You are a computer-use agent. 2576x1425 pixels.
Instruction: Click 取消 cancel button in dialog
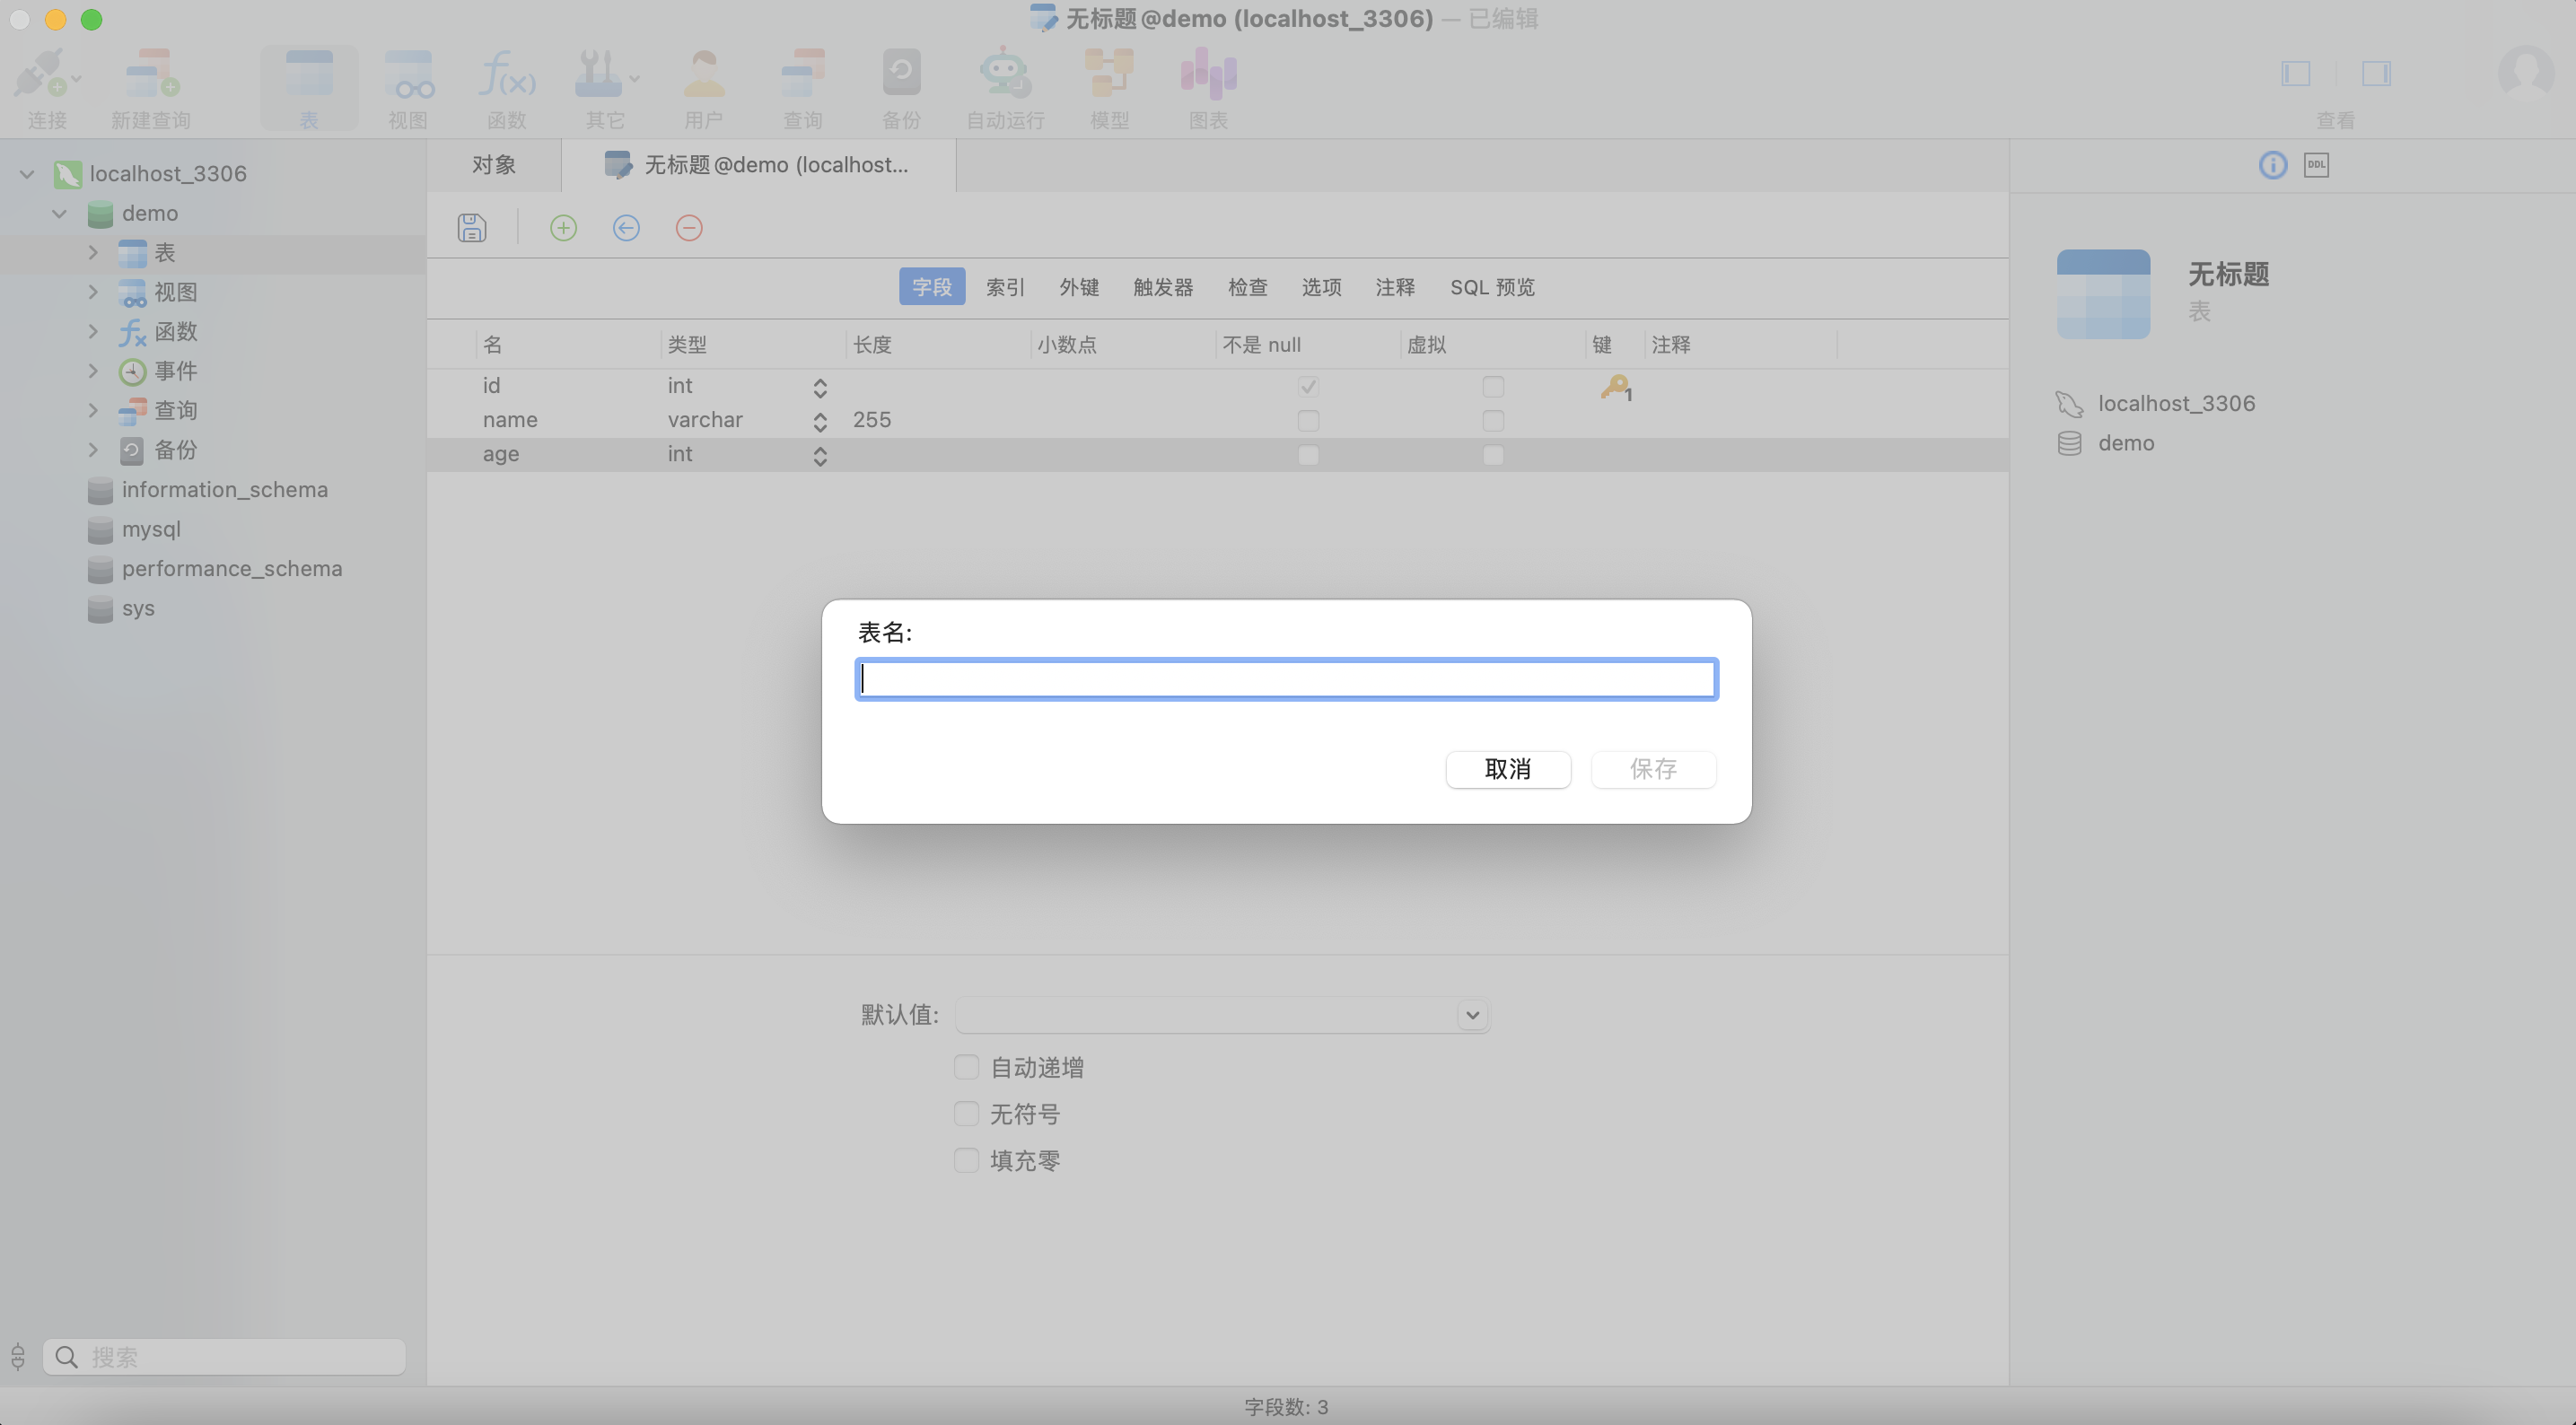pyautogui.click(x=1508, y=769)
